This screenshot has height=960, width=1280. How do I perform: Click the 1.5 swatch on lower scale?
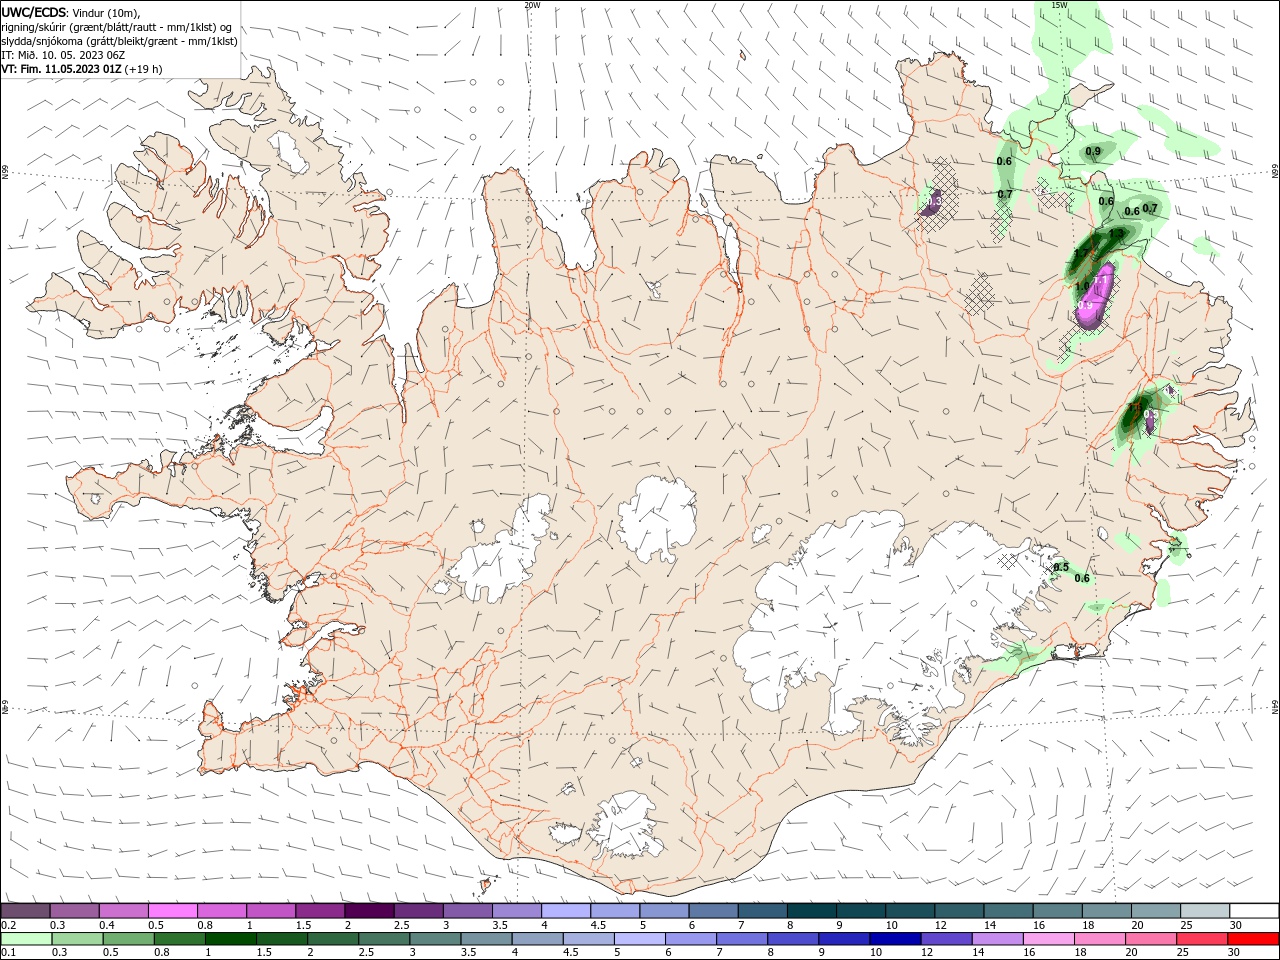pos(281,939)
